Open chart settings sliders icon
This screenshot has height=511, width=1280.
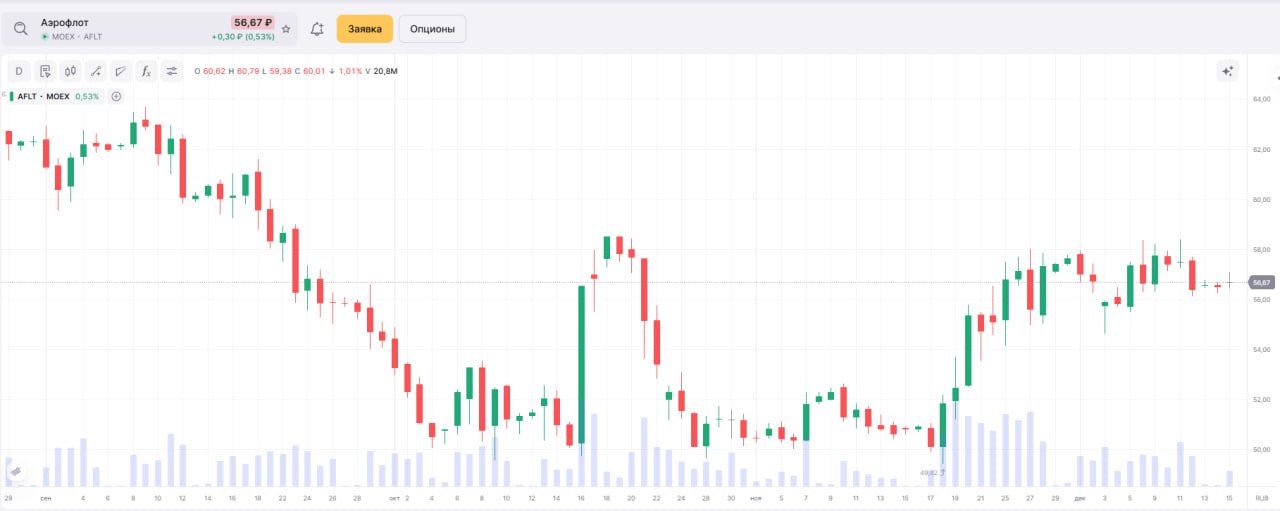(172, 71)
